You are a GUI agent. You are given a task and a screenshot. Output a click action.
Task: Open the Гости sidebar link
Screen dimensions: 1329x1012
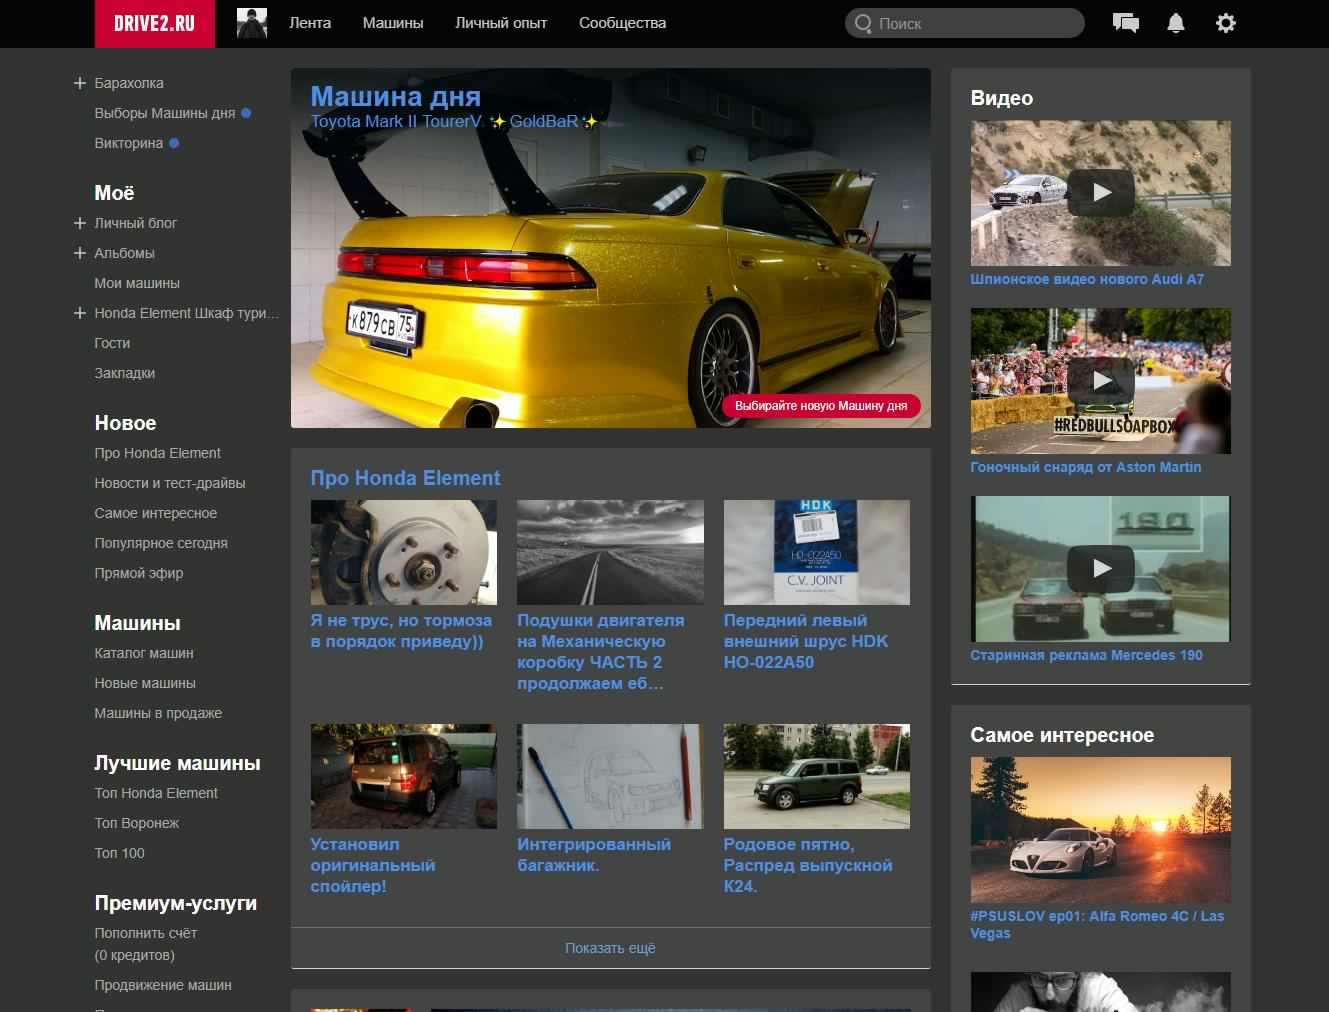pyautogui.click(x=112, y=343)
